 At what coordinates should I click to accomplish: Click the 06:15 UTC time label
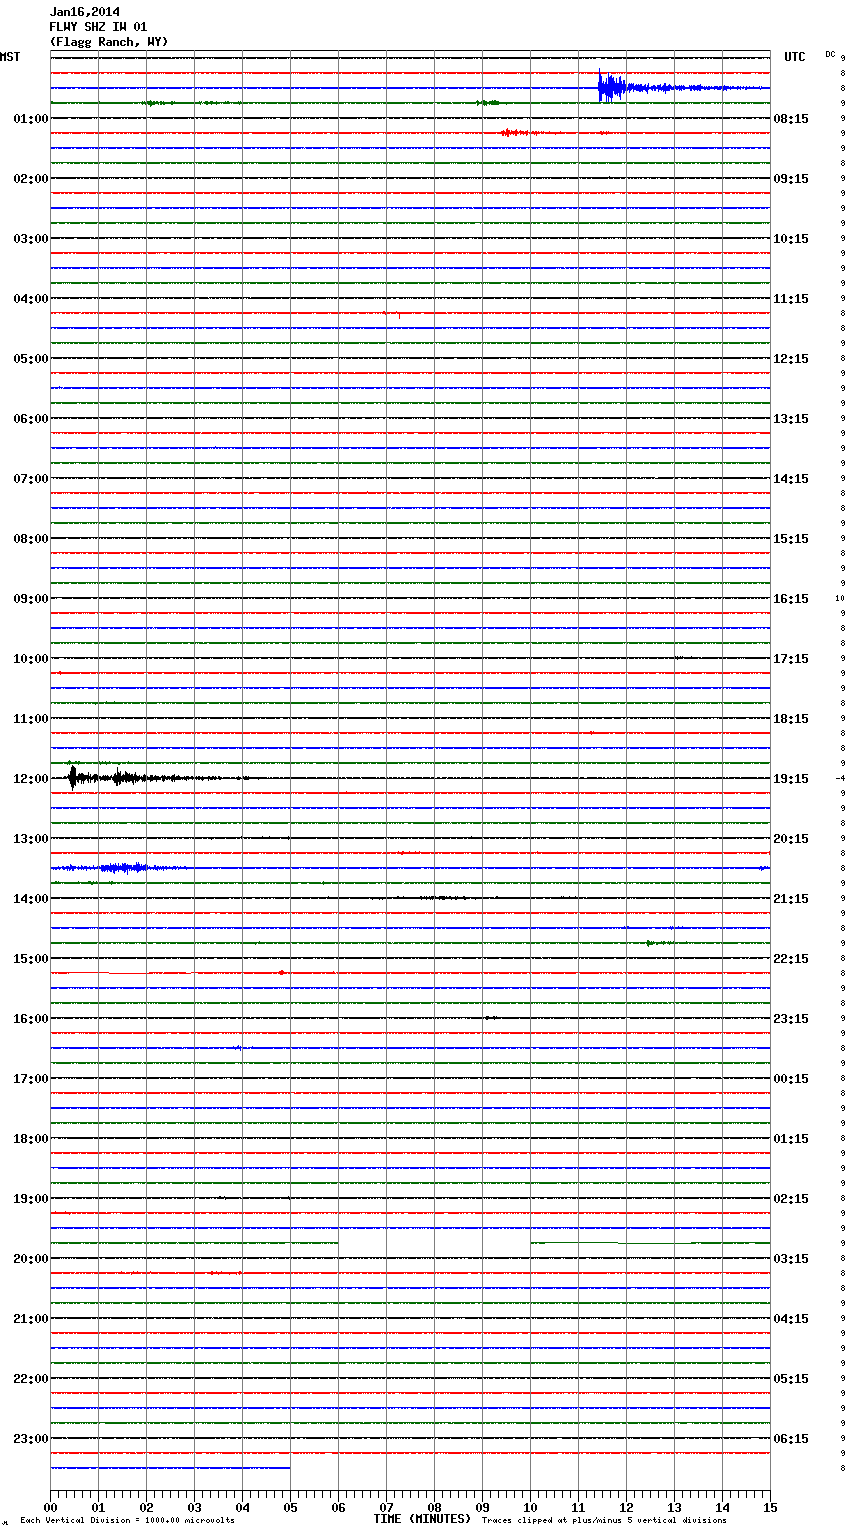click(791, 1439)
